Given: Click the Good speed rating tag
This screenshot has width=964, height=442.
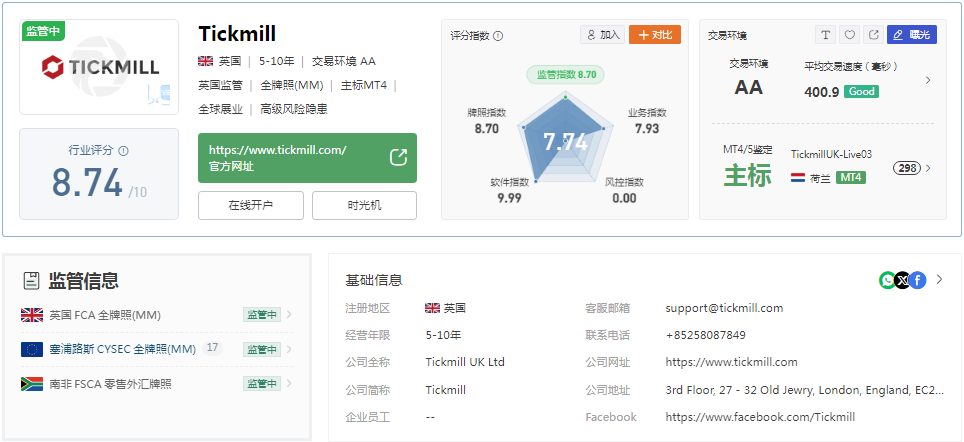Looking at the screenshot, I should 861,92.
